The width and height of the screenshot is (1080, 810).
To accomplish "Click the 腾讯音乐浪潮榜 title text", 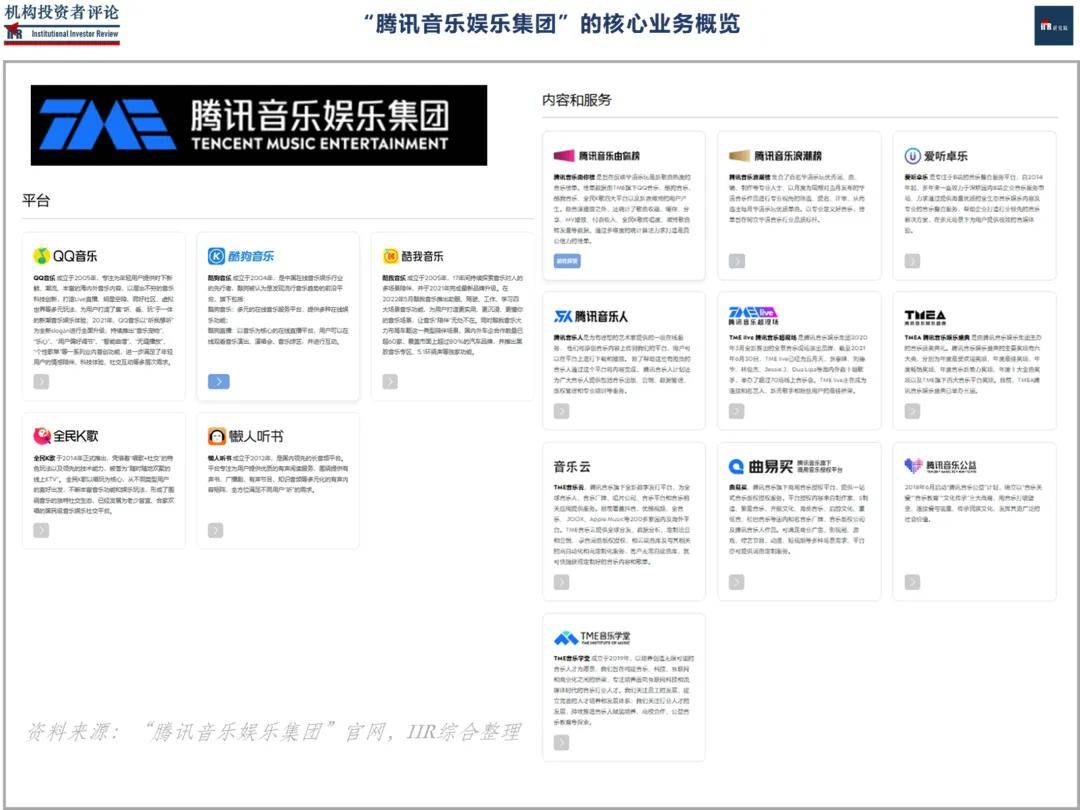I will point(787,156).
